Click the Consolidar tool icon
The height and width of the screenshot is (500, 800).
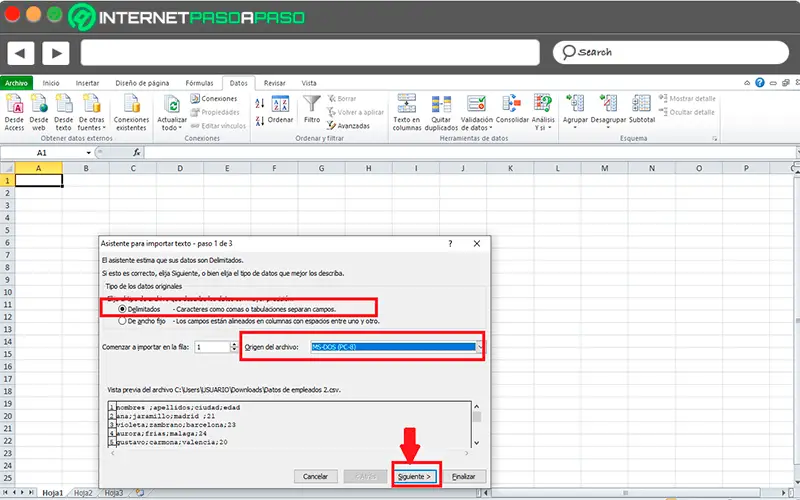click(x=512, y=109)
